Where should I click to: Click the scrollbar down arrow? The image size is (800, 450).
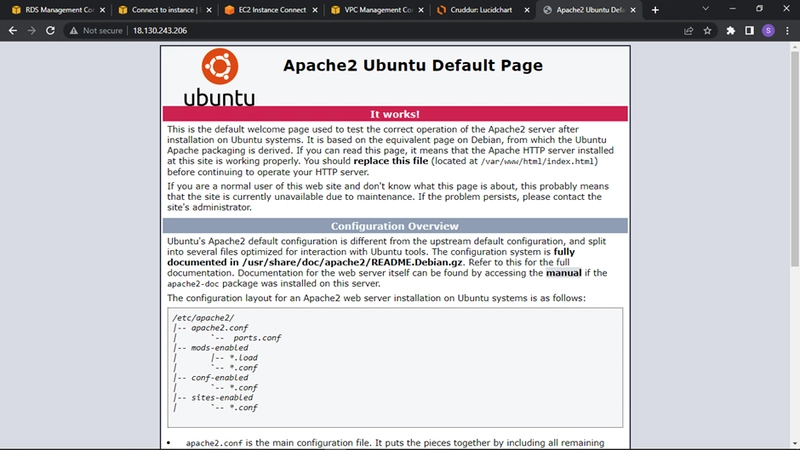point(794,444)
